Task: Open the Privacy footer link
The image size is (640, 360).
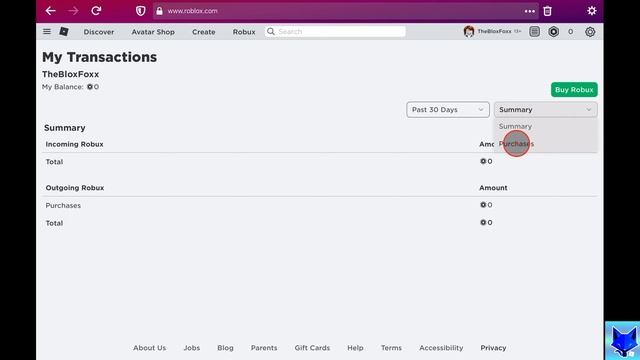Action: coord(493,348)
